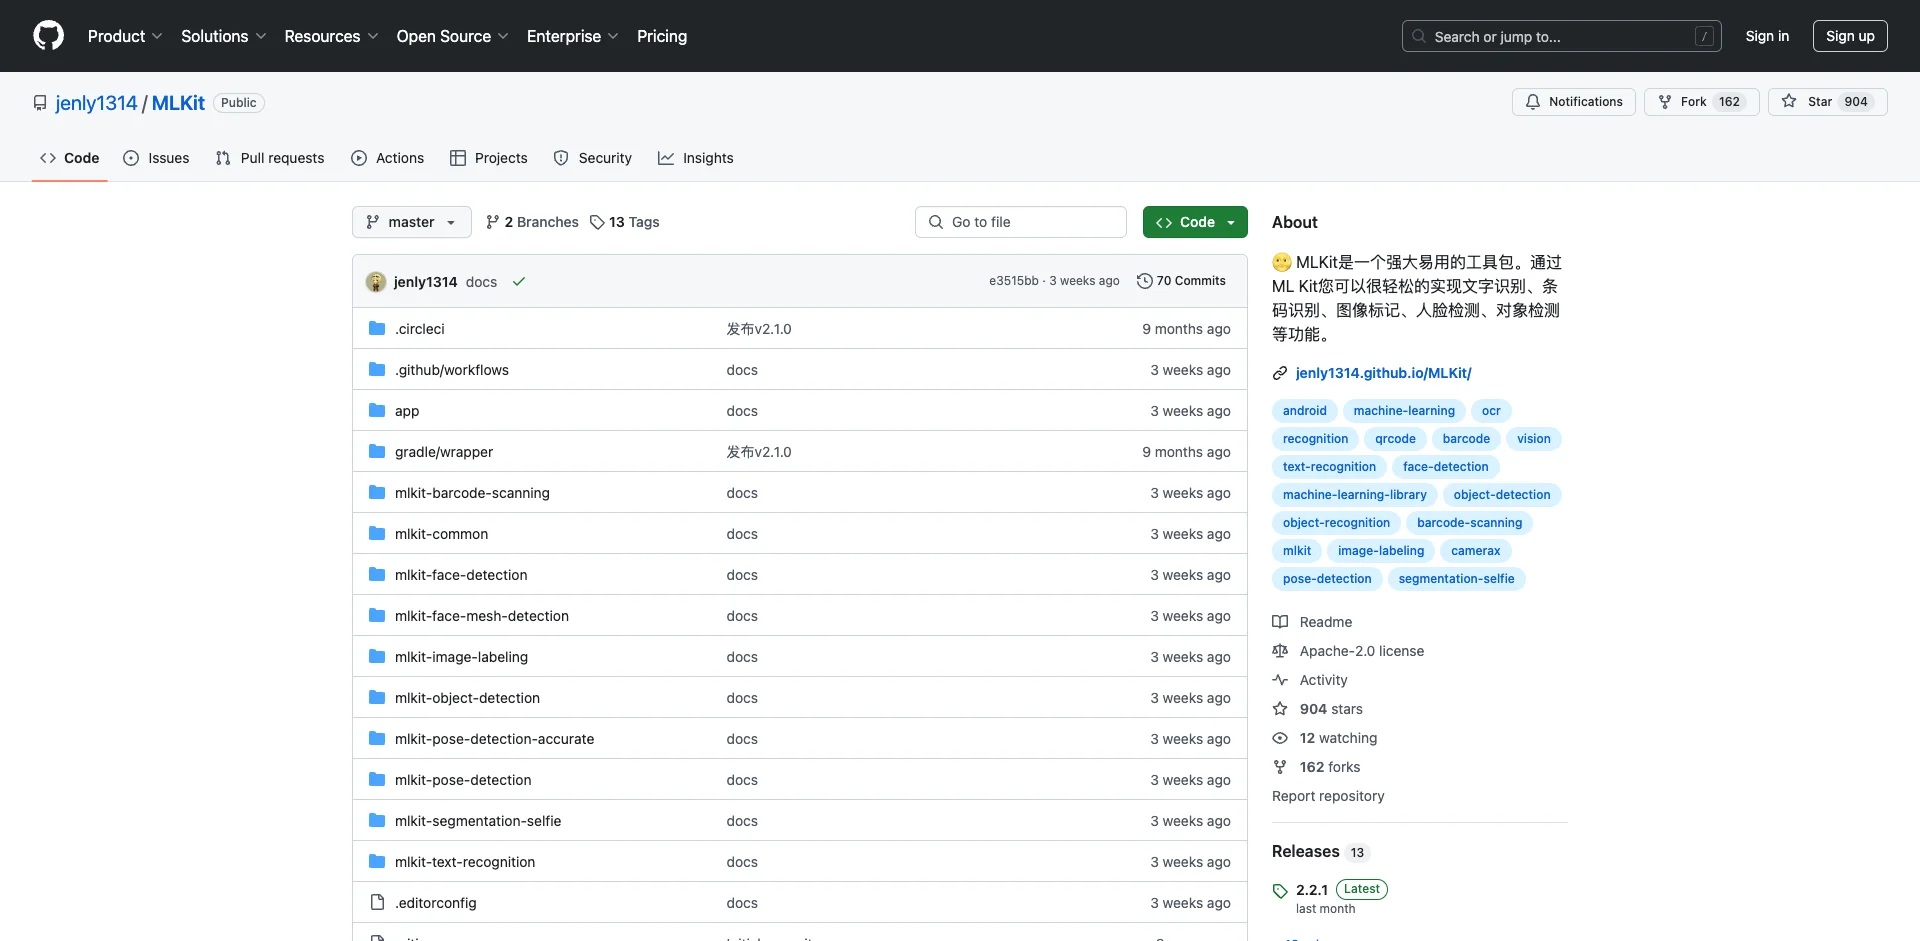Click the .circleci folder icon

[377, 329]
